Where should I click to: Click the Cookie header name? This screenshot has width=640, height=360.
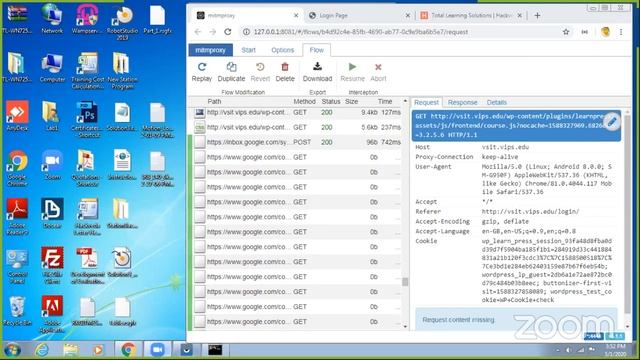[x=426, y=241]
